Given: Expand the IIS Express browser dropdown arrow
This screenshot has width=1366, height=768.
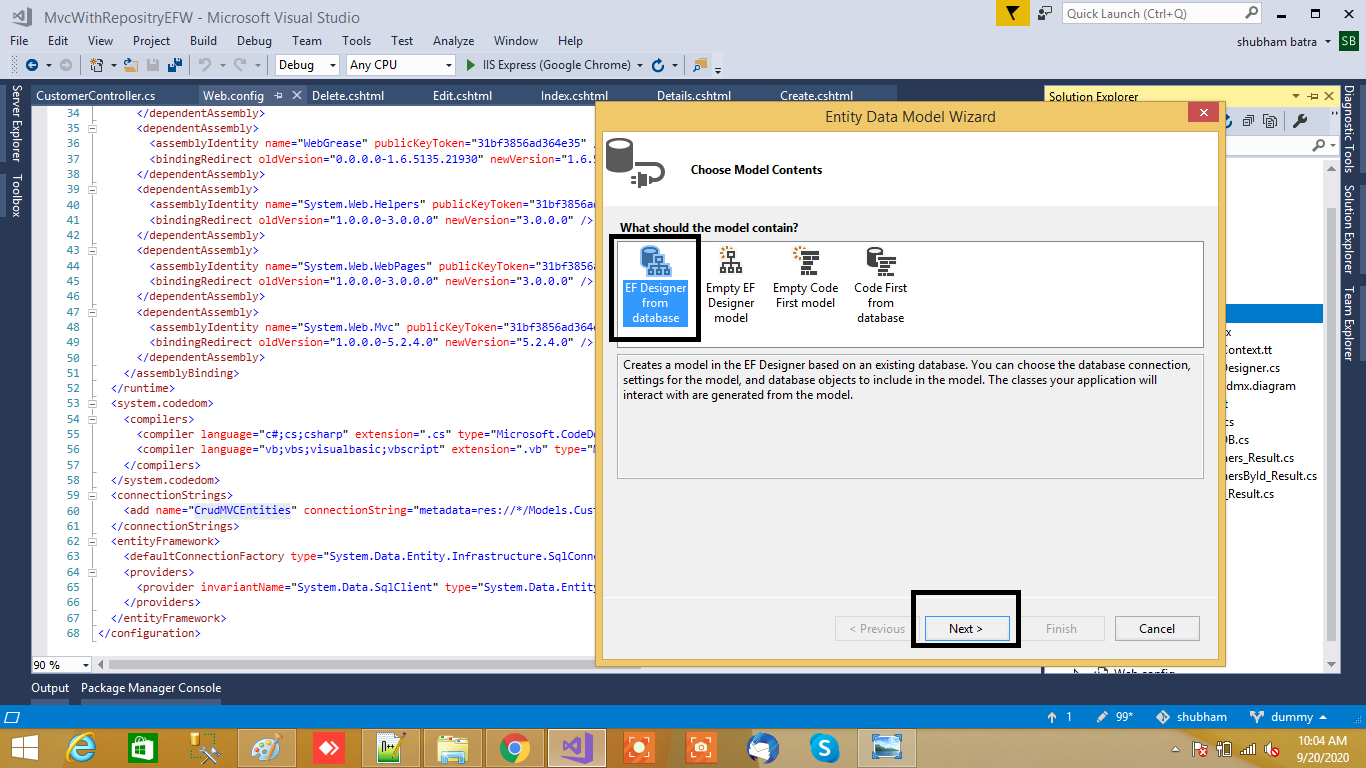Looking at the screenshot, I should pos(640,65).
